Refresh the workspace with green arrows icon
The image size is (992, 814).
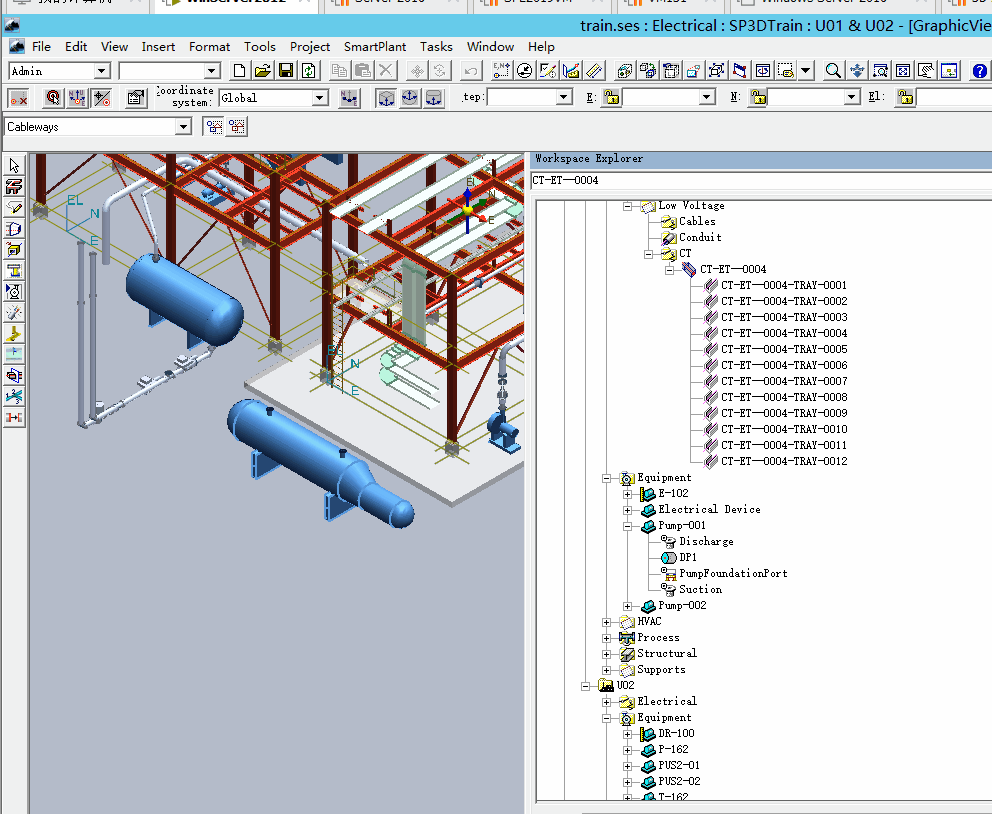click(x=309, y=71)
